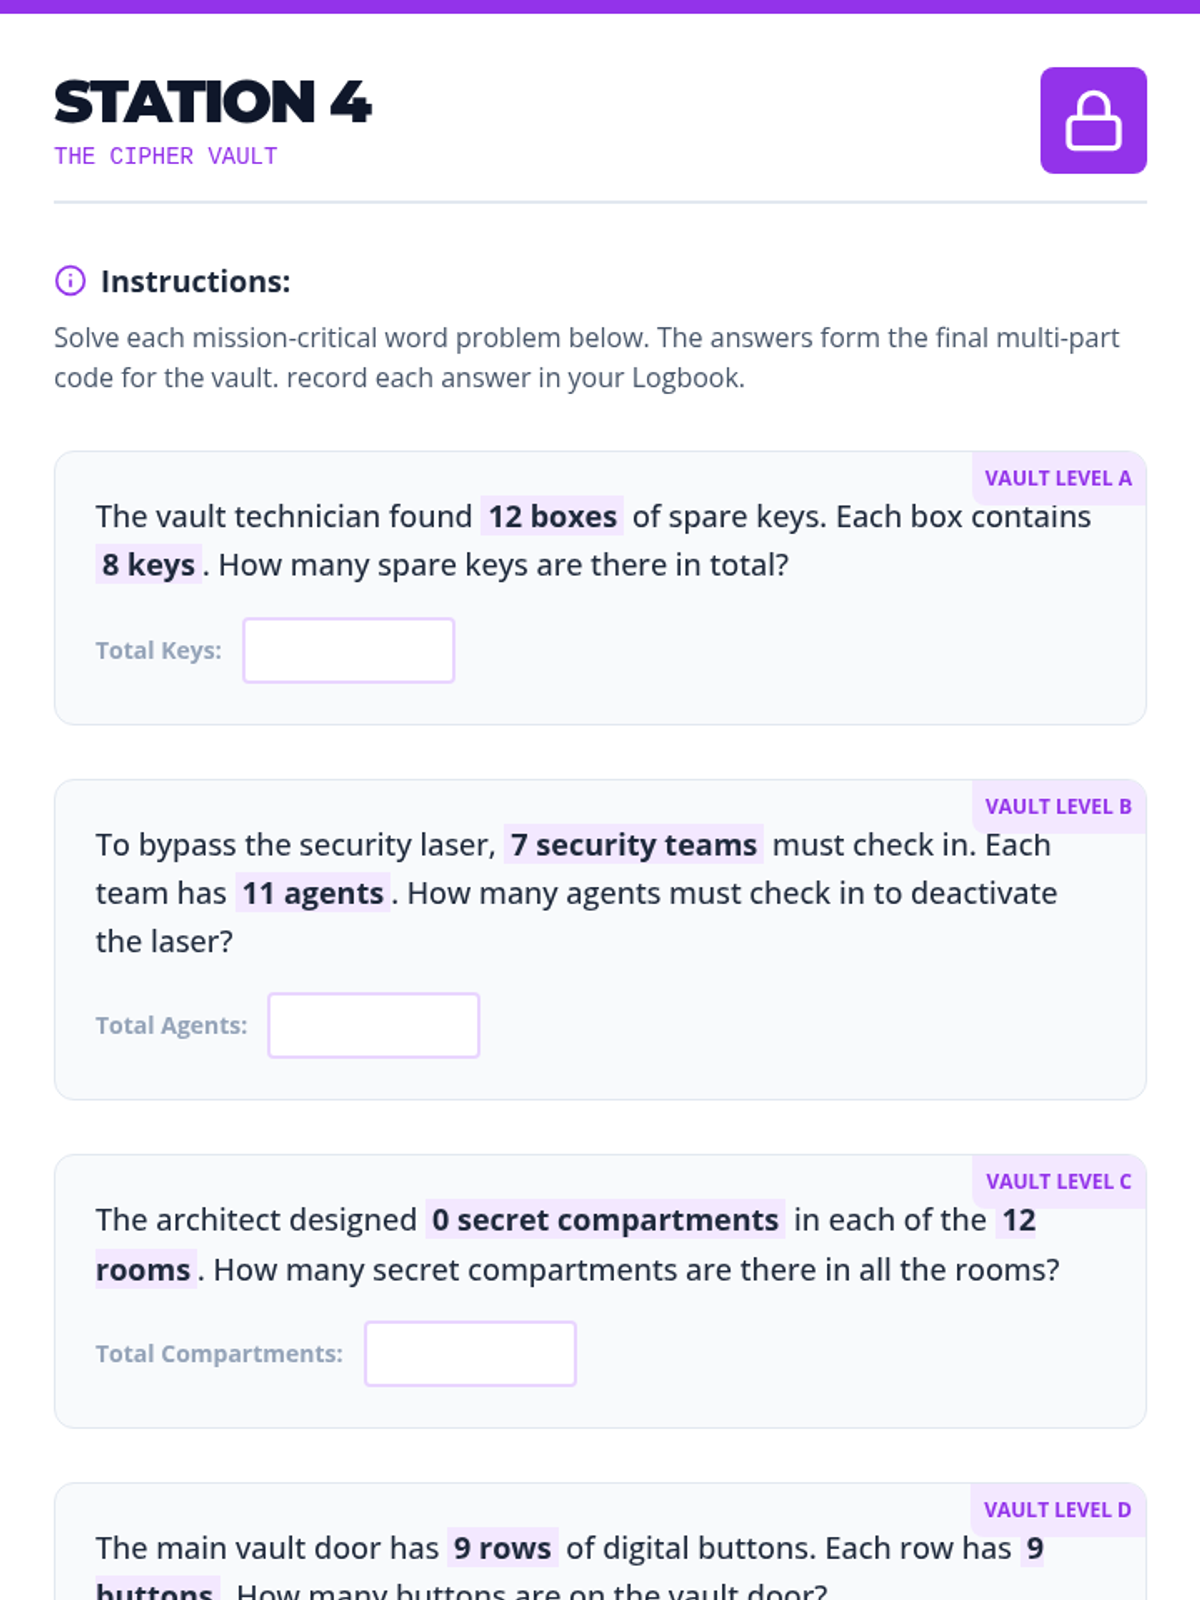Image resolution: width=1200 pixels, height=1600 pixels.
Task: Click the highlighted '0 secret compartments' text
Action: pos(605,1220)
